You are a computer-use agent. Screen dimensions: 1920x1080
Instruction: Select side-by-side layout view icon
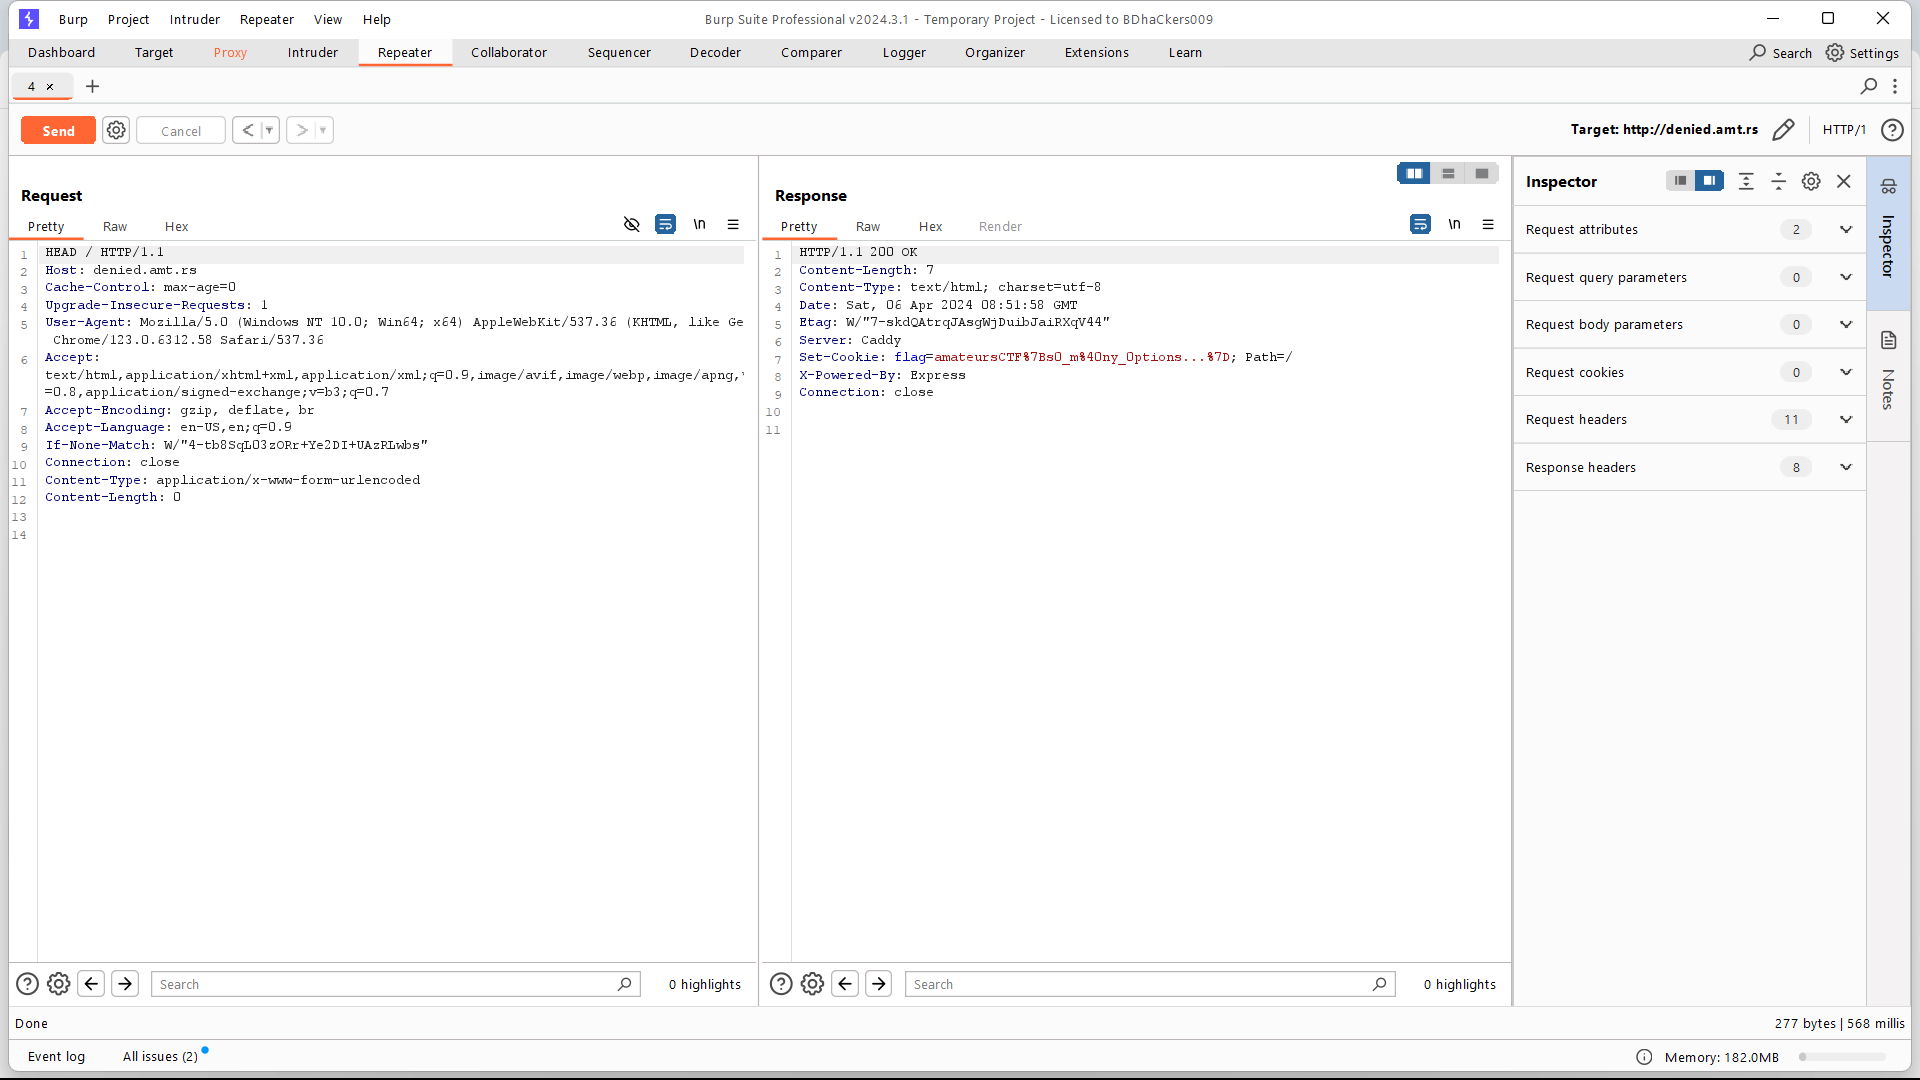point(1413,174)
